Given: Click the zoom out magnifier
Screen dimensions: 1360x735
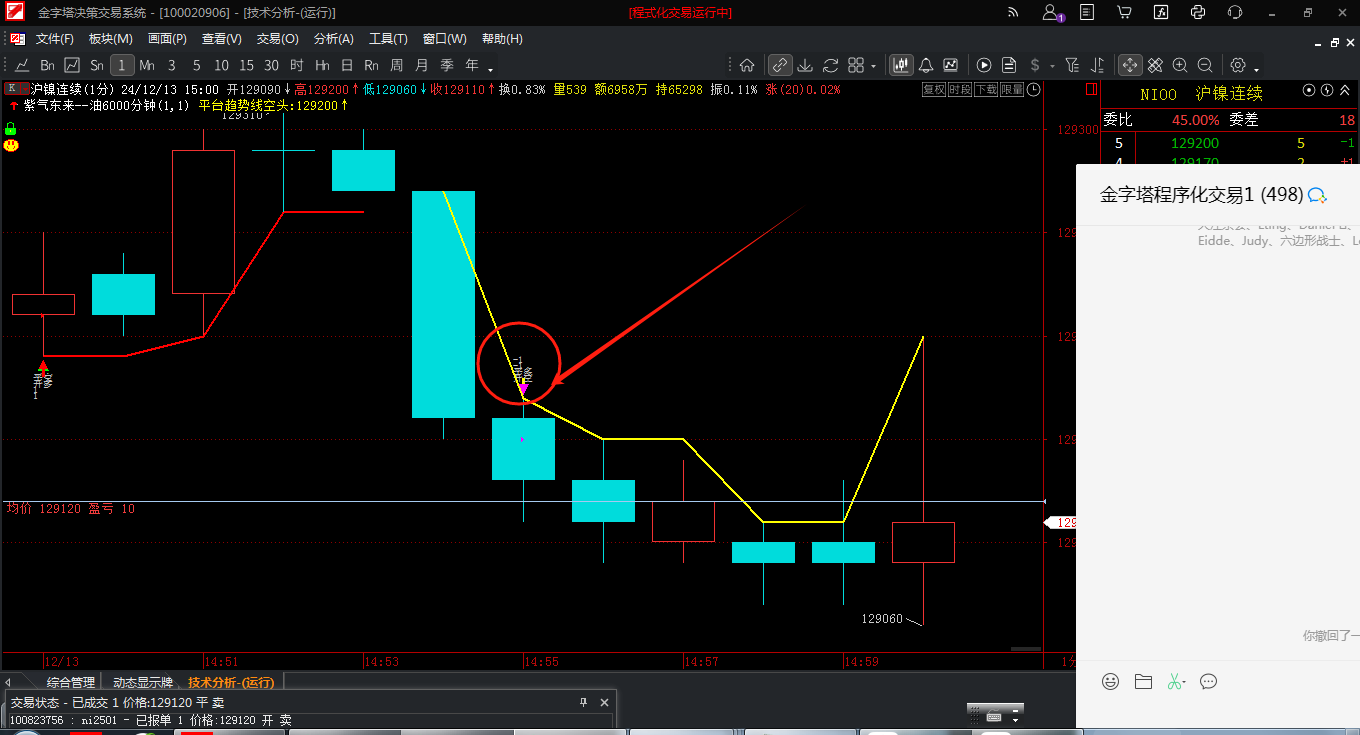Looking at the screenshot, I should click(x=1205, y=65).
